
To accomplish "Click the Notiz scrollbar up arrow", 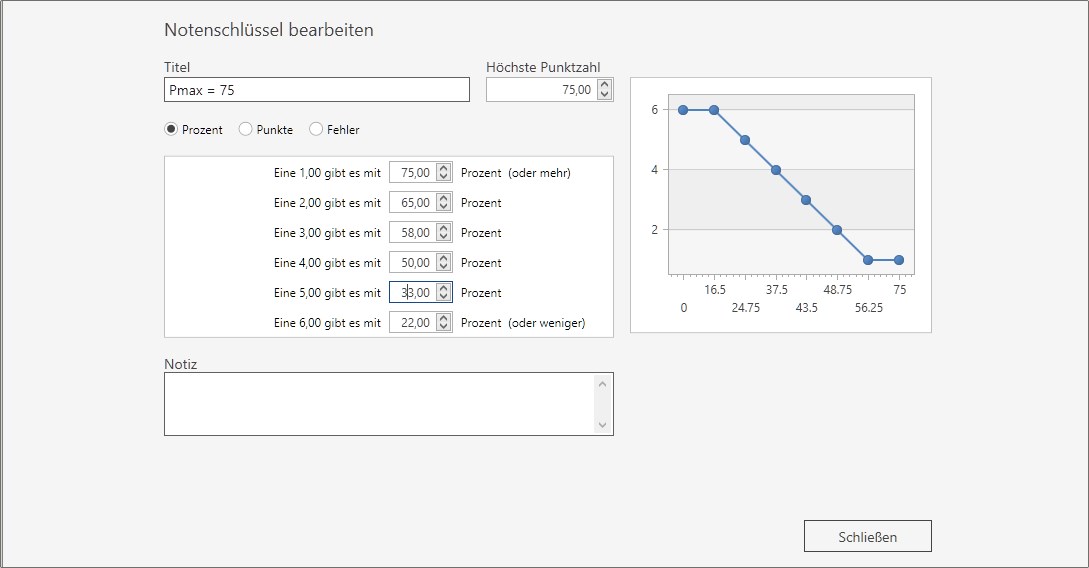I will 602,383.
